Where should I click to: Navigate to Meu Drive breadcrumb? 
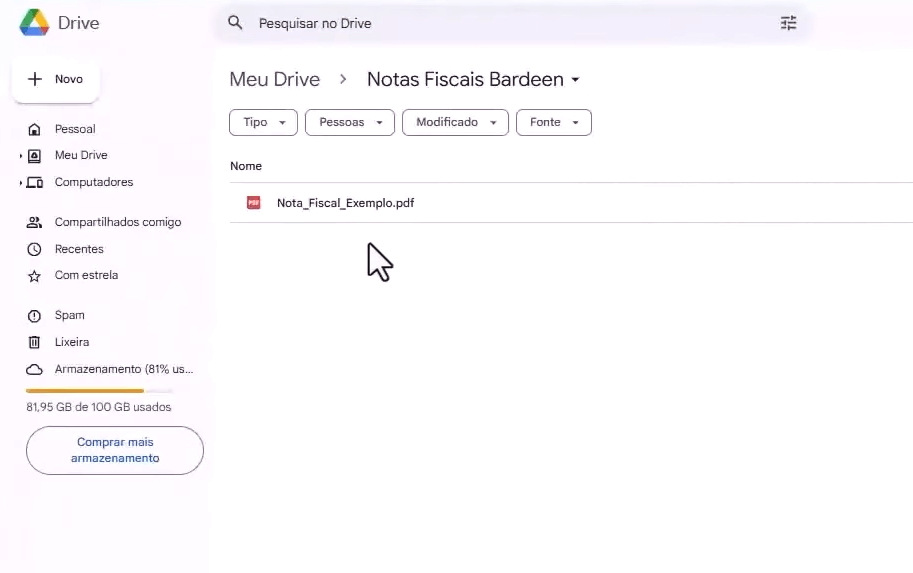pyautogui.click(x=275, y=79)
